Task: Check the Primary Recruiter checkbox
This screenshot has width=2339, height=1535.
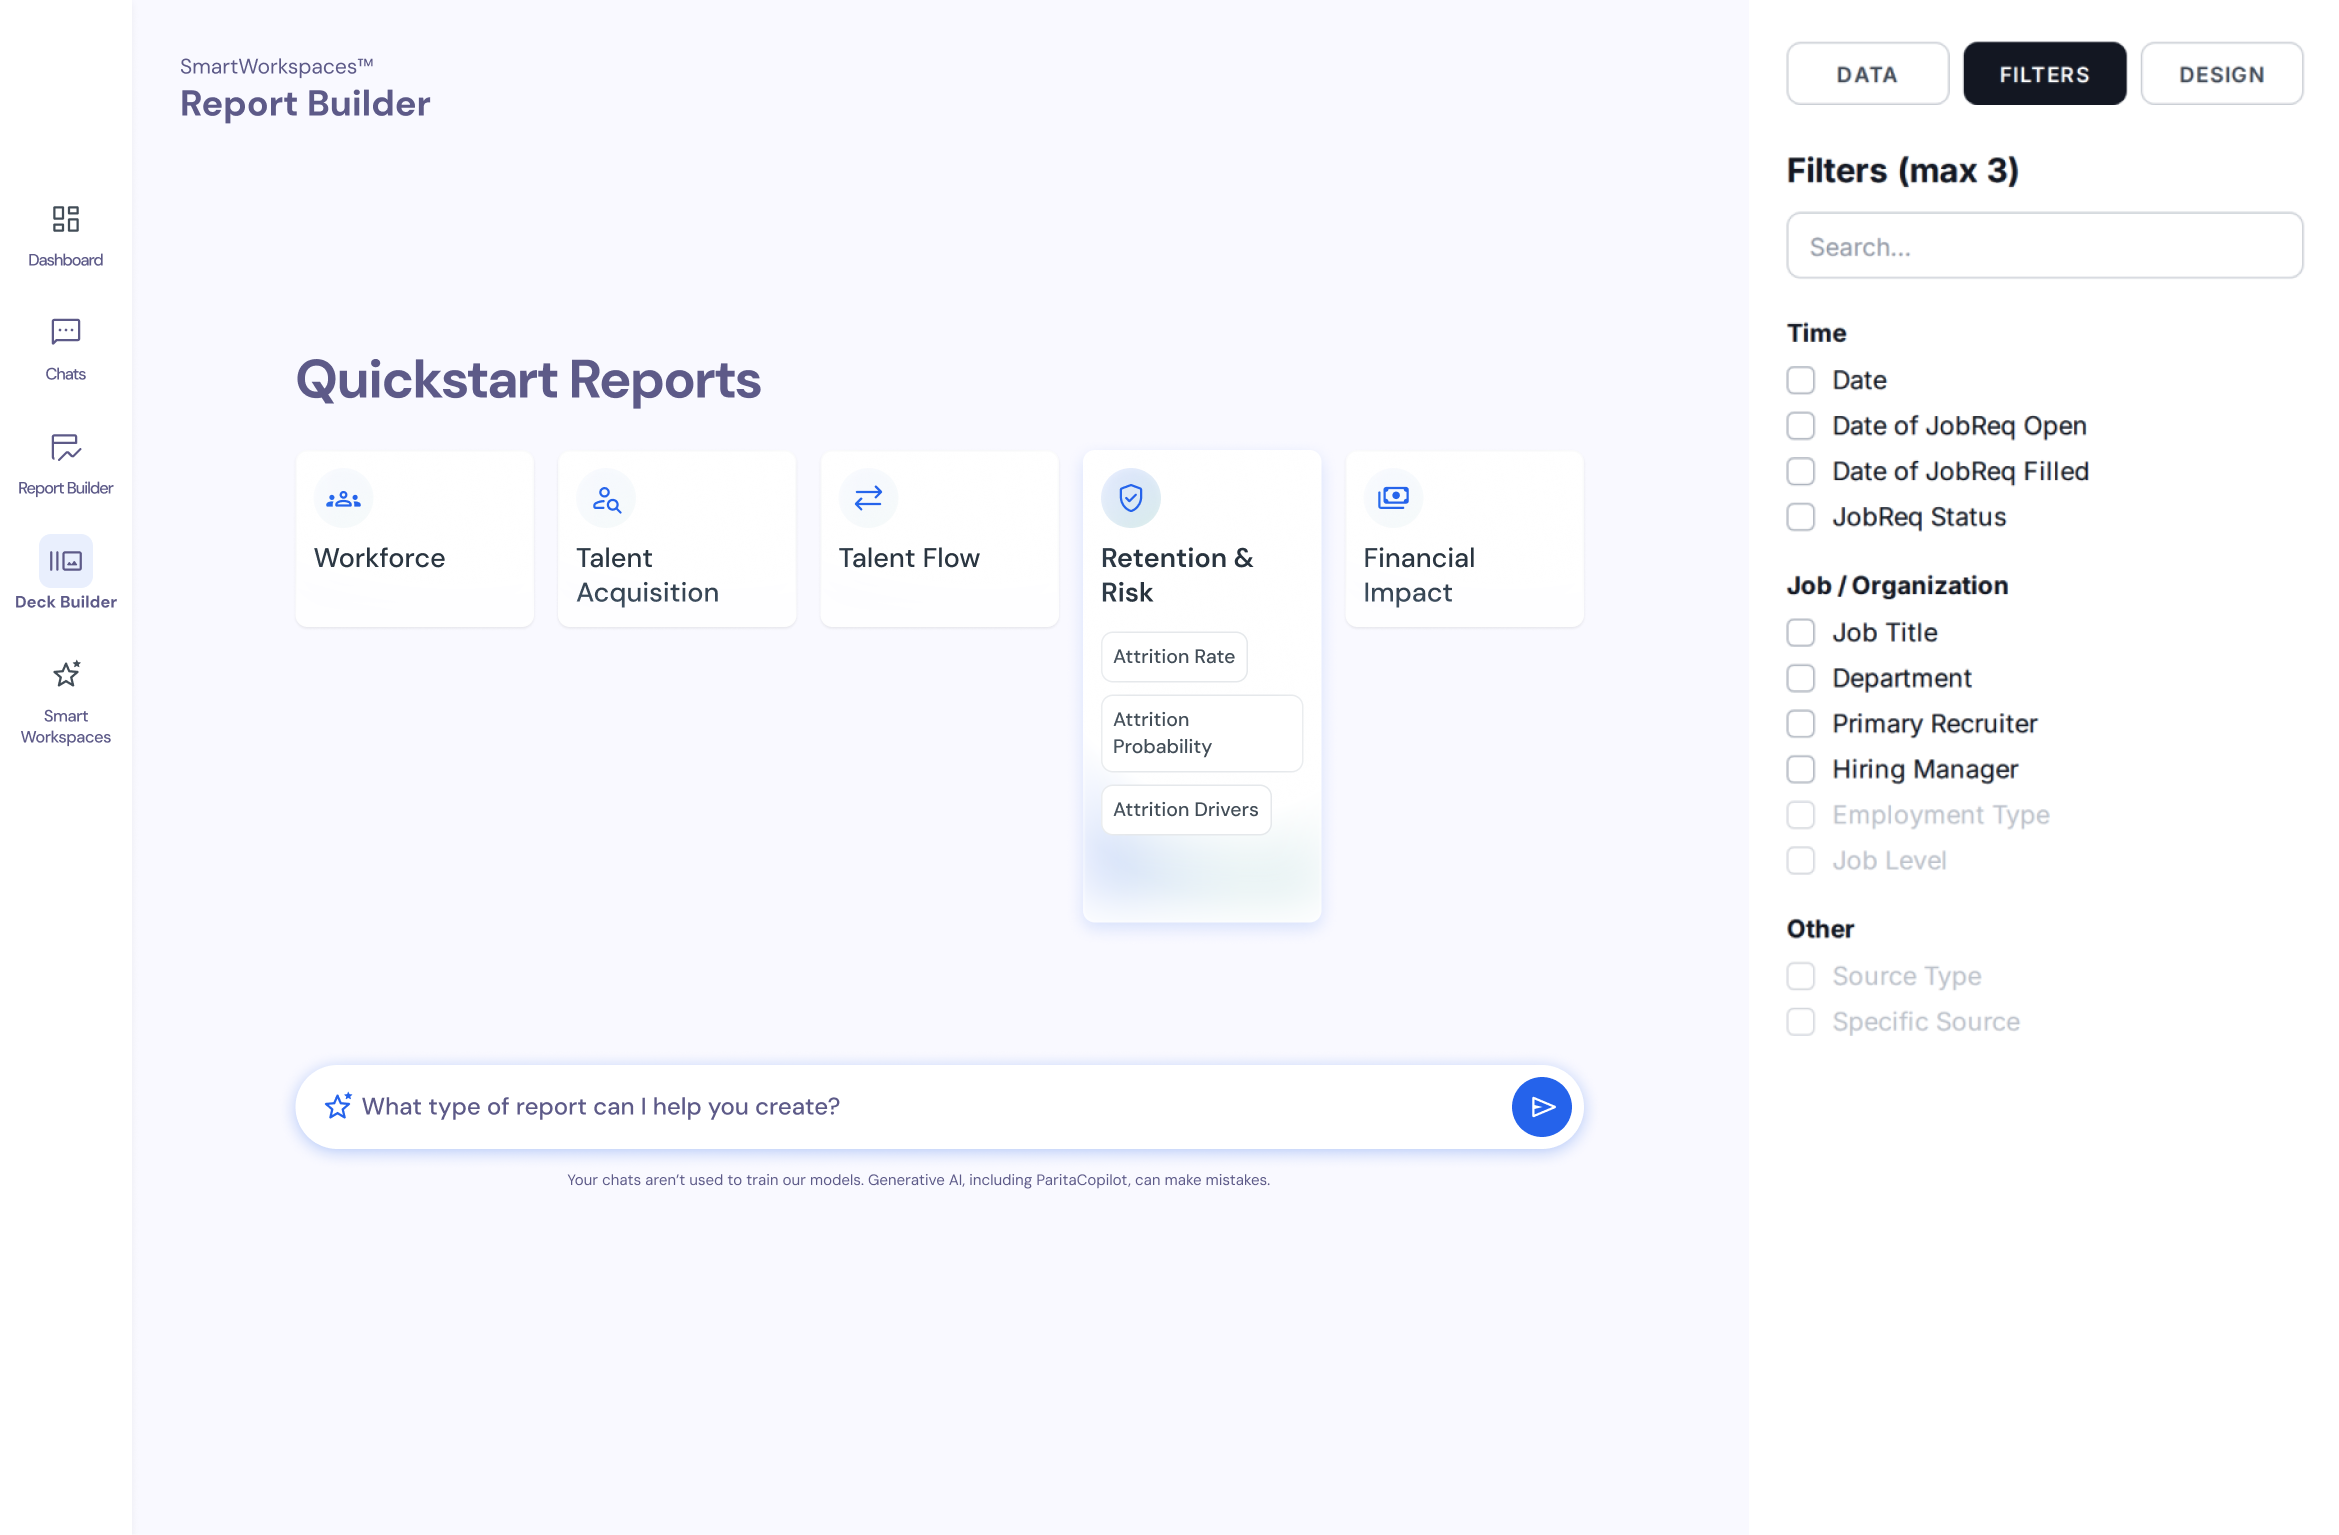Action: pyautogui.click(x=1801, y=724)
